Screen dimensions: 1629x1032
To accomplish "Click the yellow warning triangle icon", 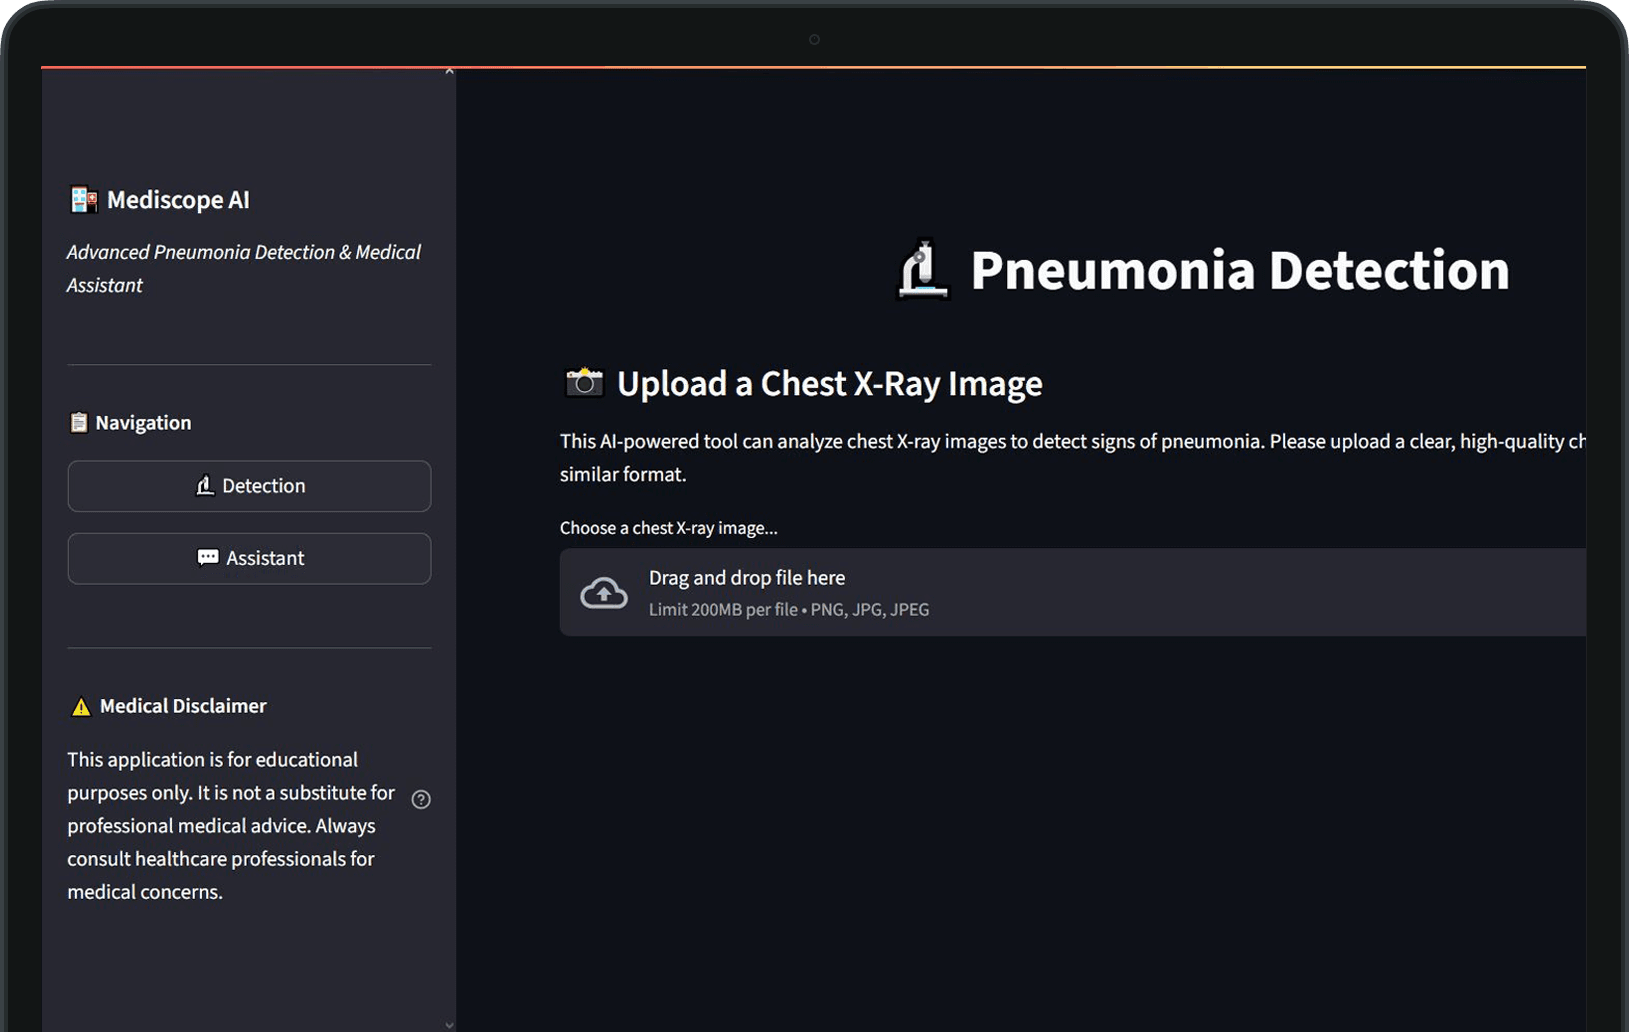I will [81, 707].
